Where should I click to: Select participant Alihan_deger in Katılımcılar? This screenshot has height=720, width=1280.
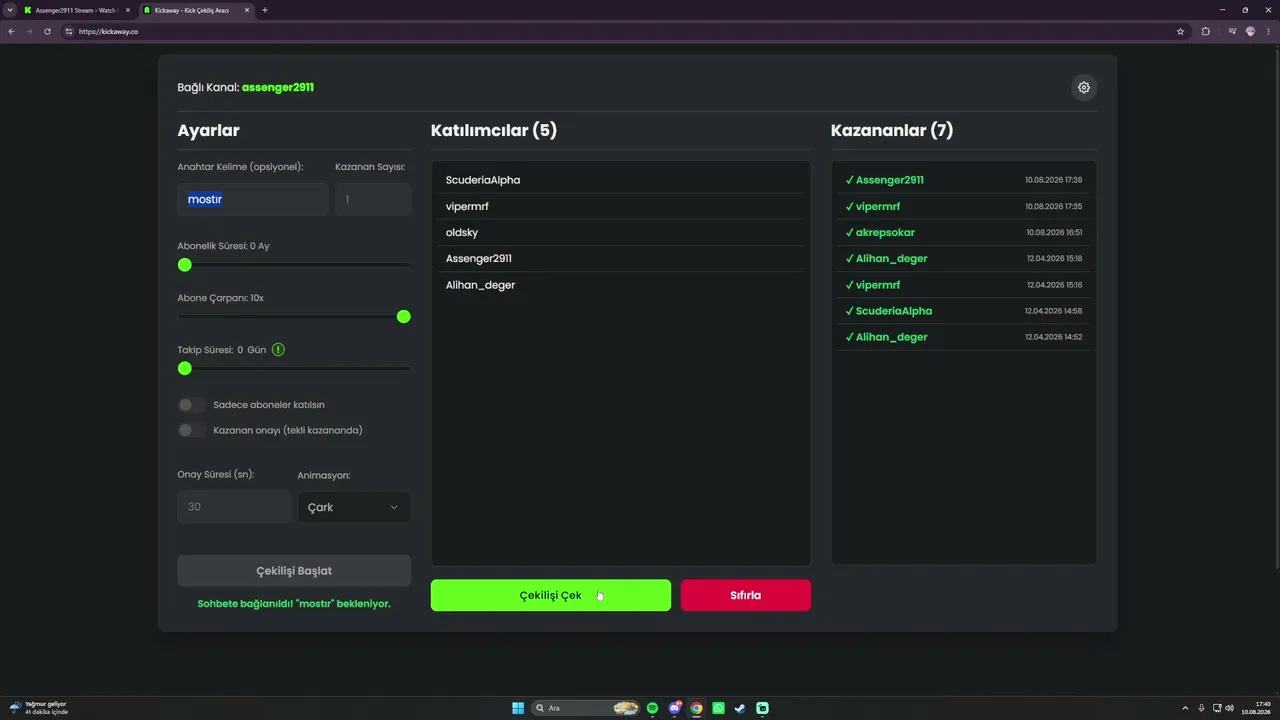(x=621, y=285)
